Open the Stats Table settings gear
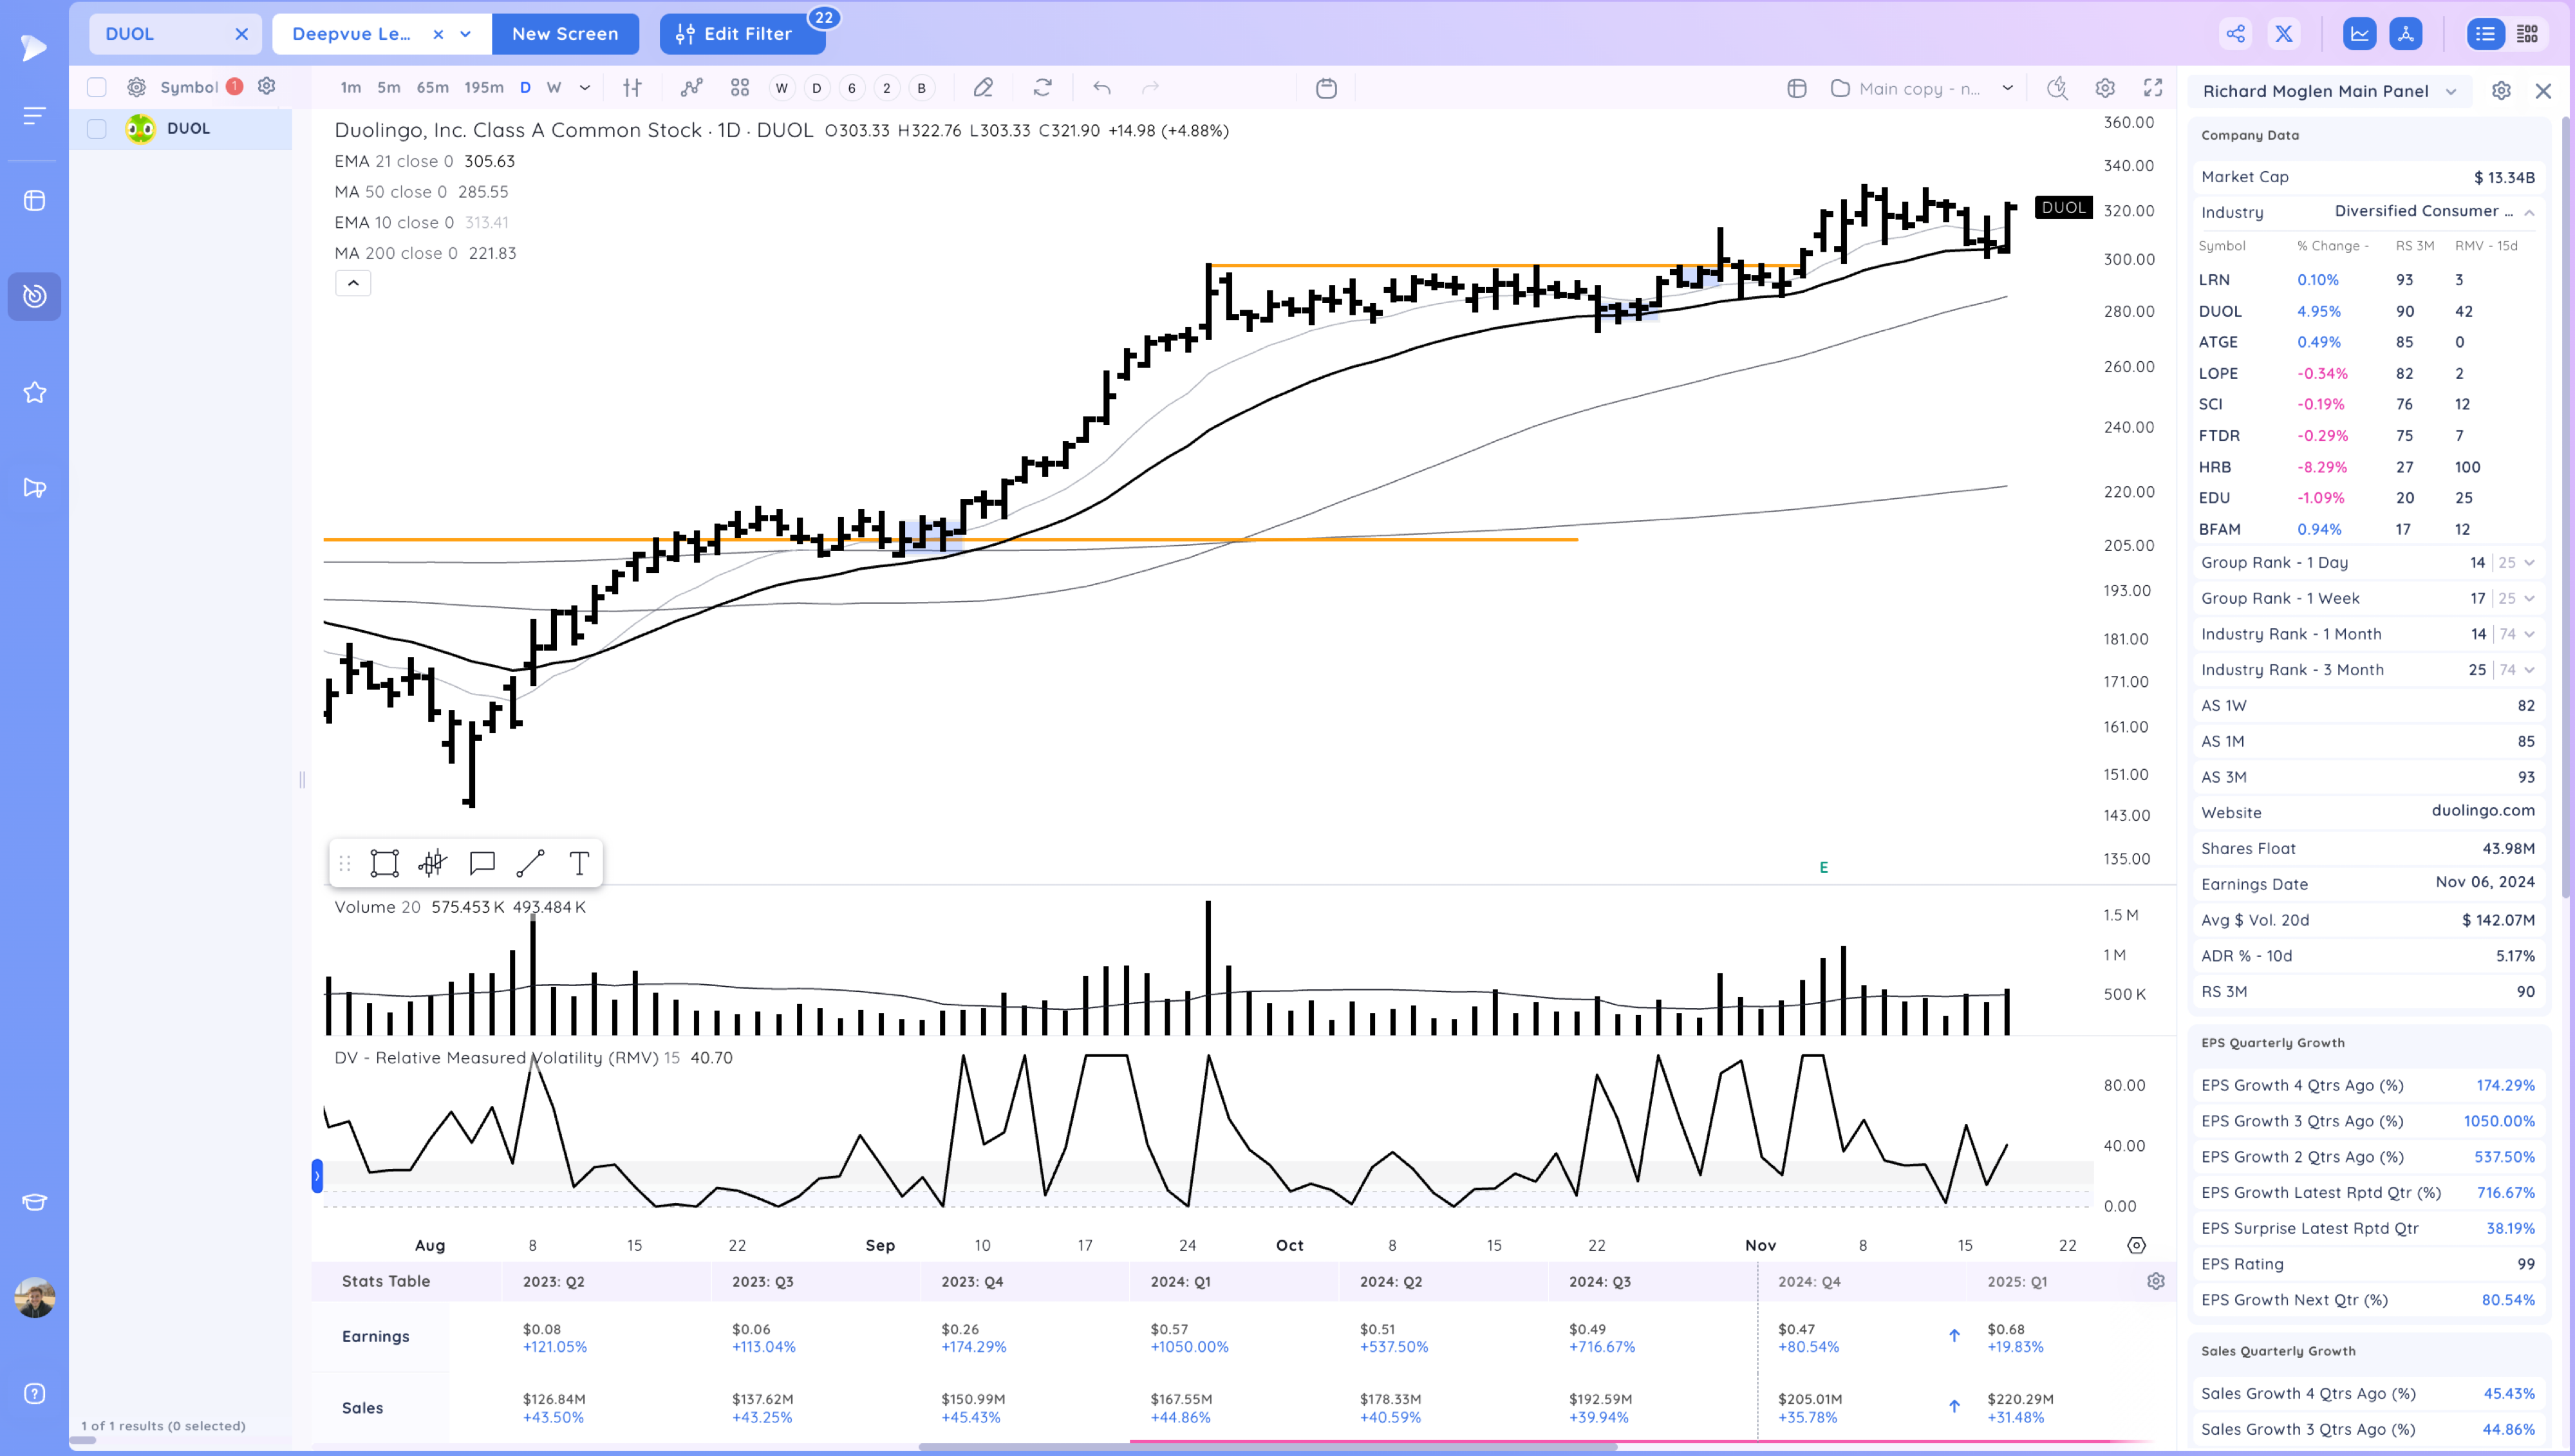 point(2156,1281)
